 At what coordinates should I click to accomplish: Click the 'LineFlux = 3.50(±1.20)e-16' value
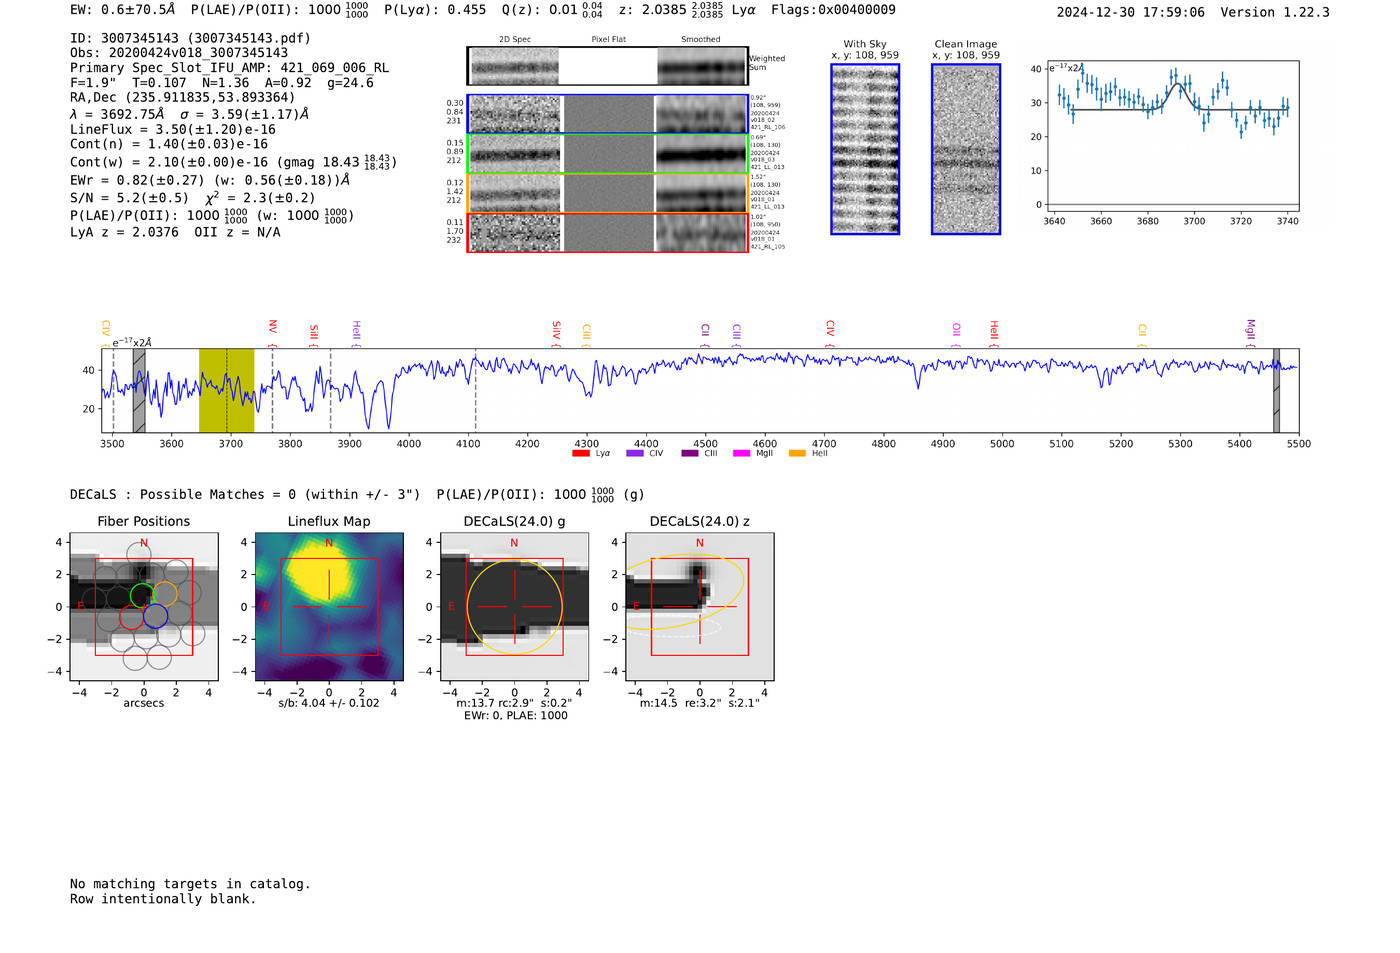point(173,129)
